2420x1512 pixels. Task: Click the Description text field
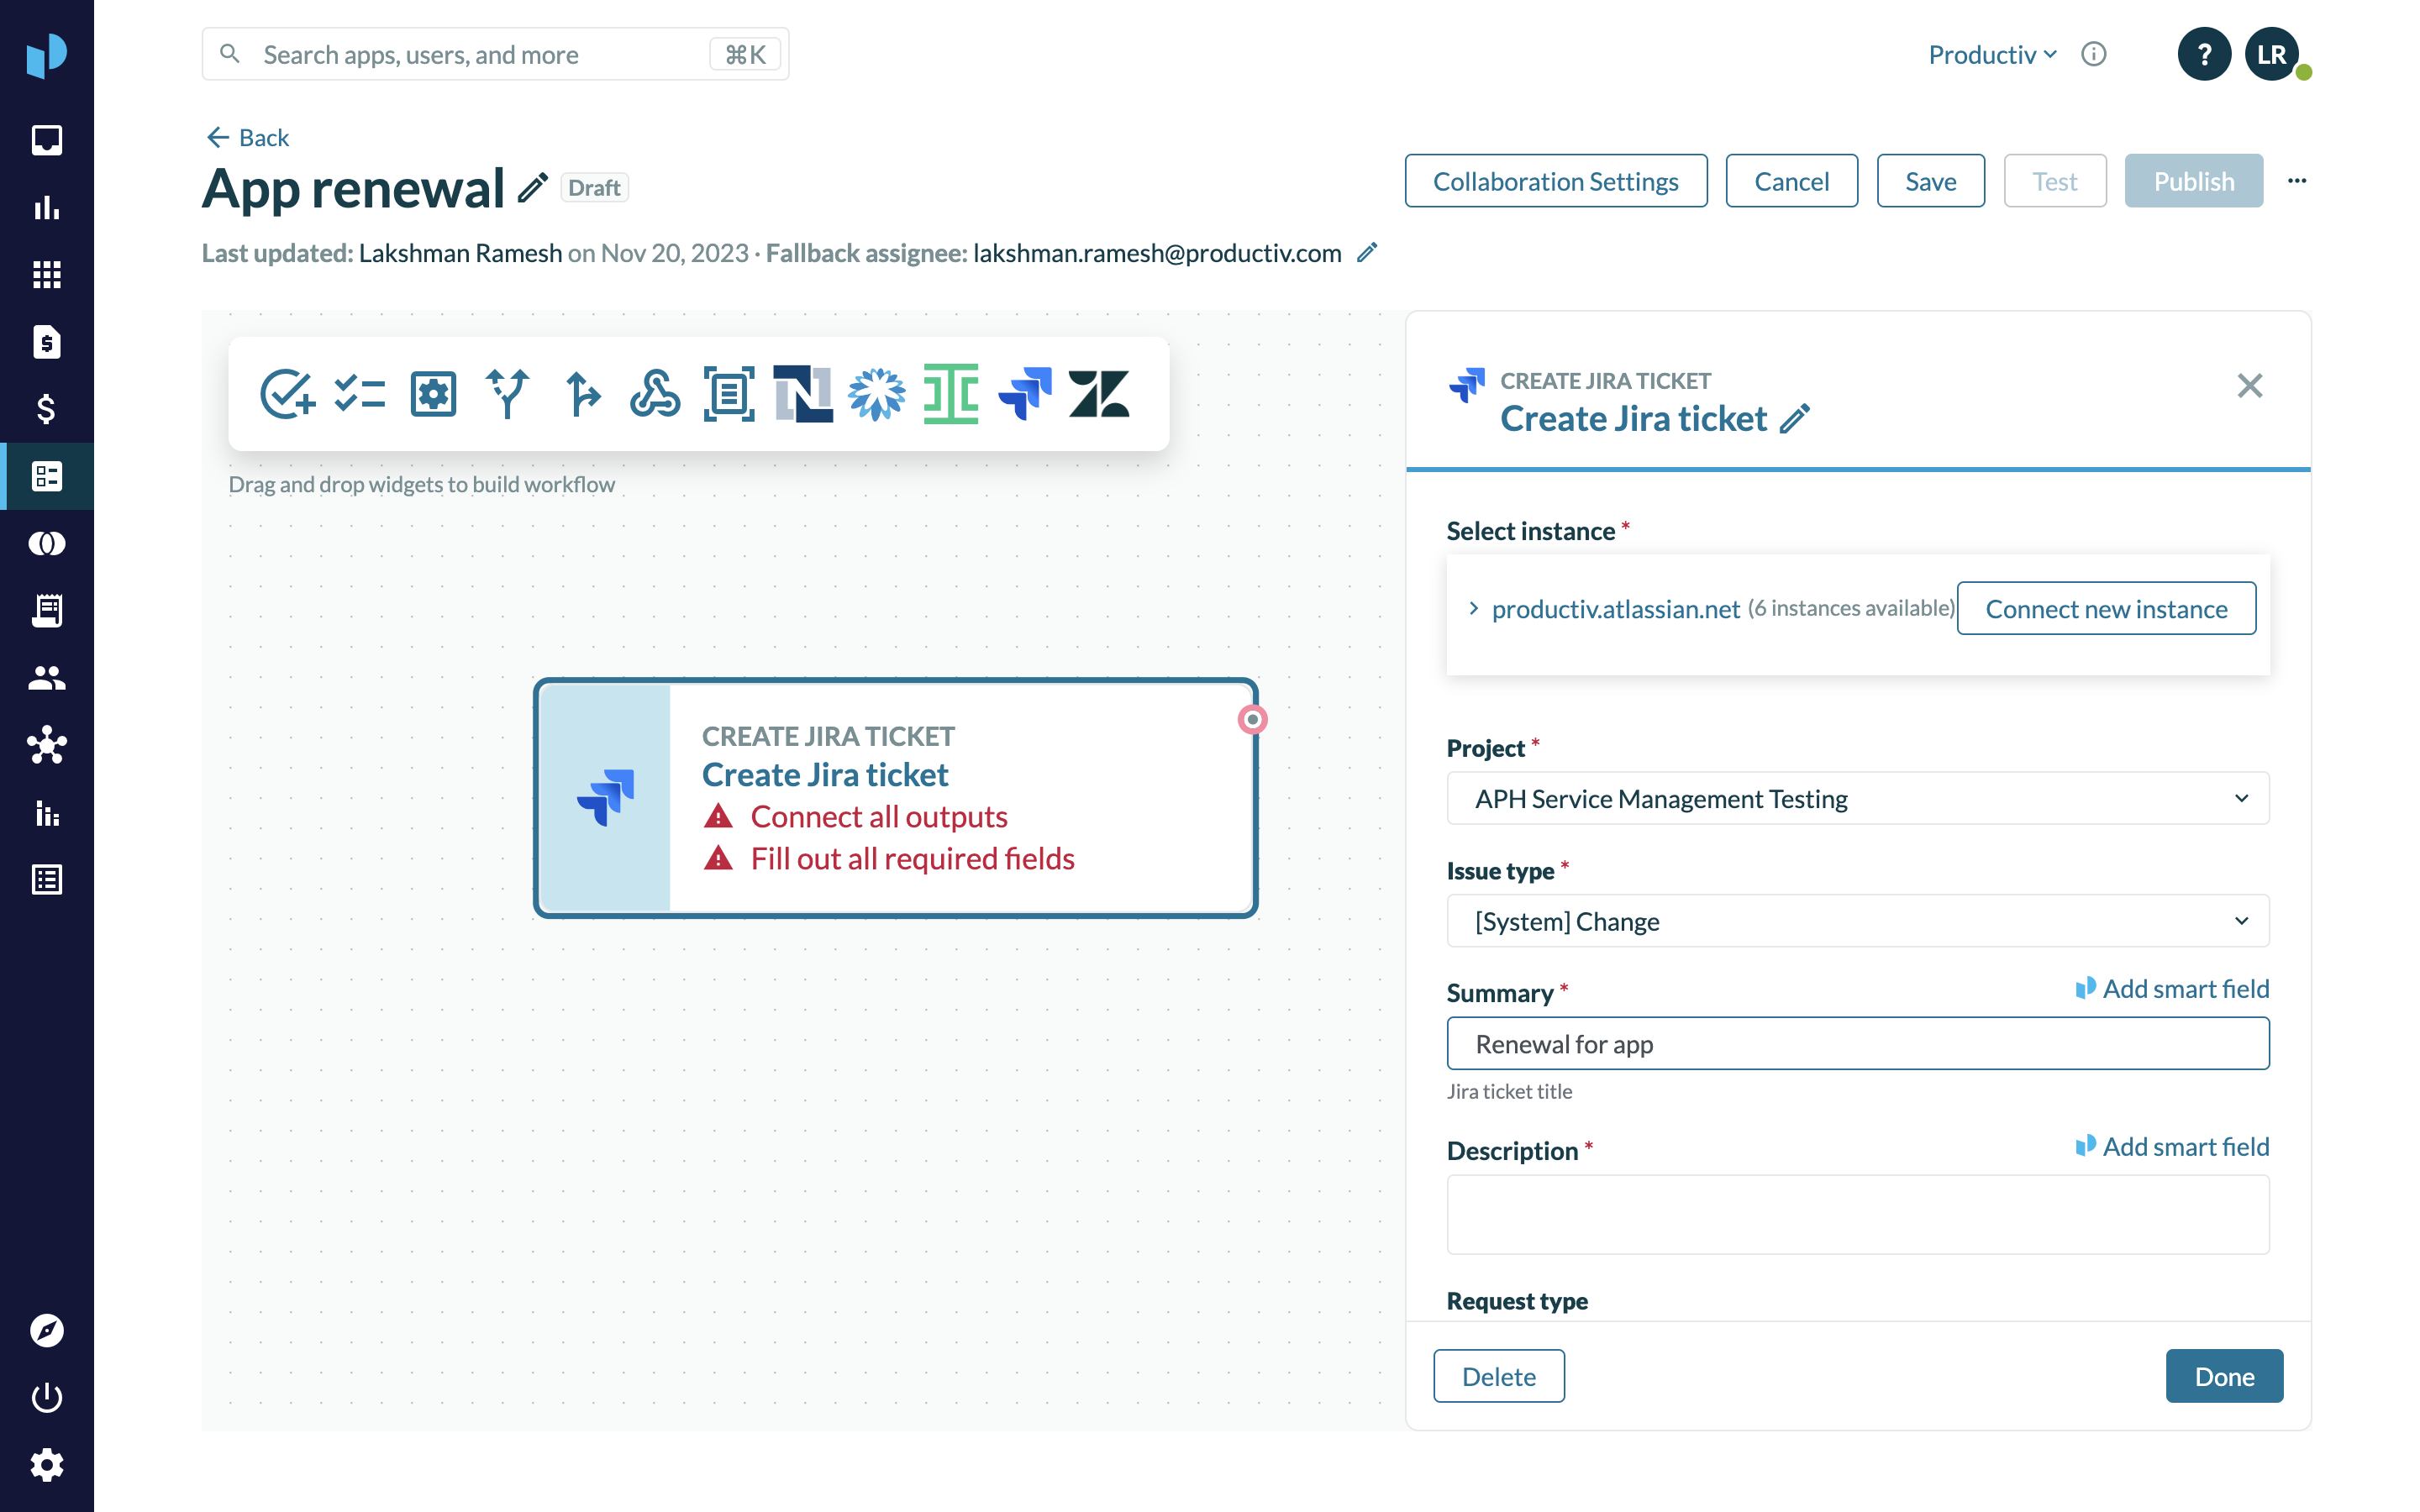1857,1214
